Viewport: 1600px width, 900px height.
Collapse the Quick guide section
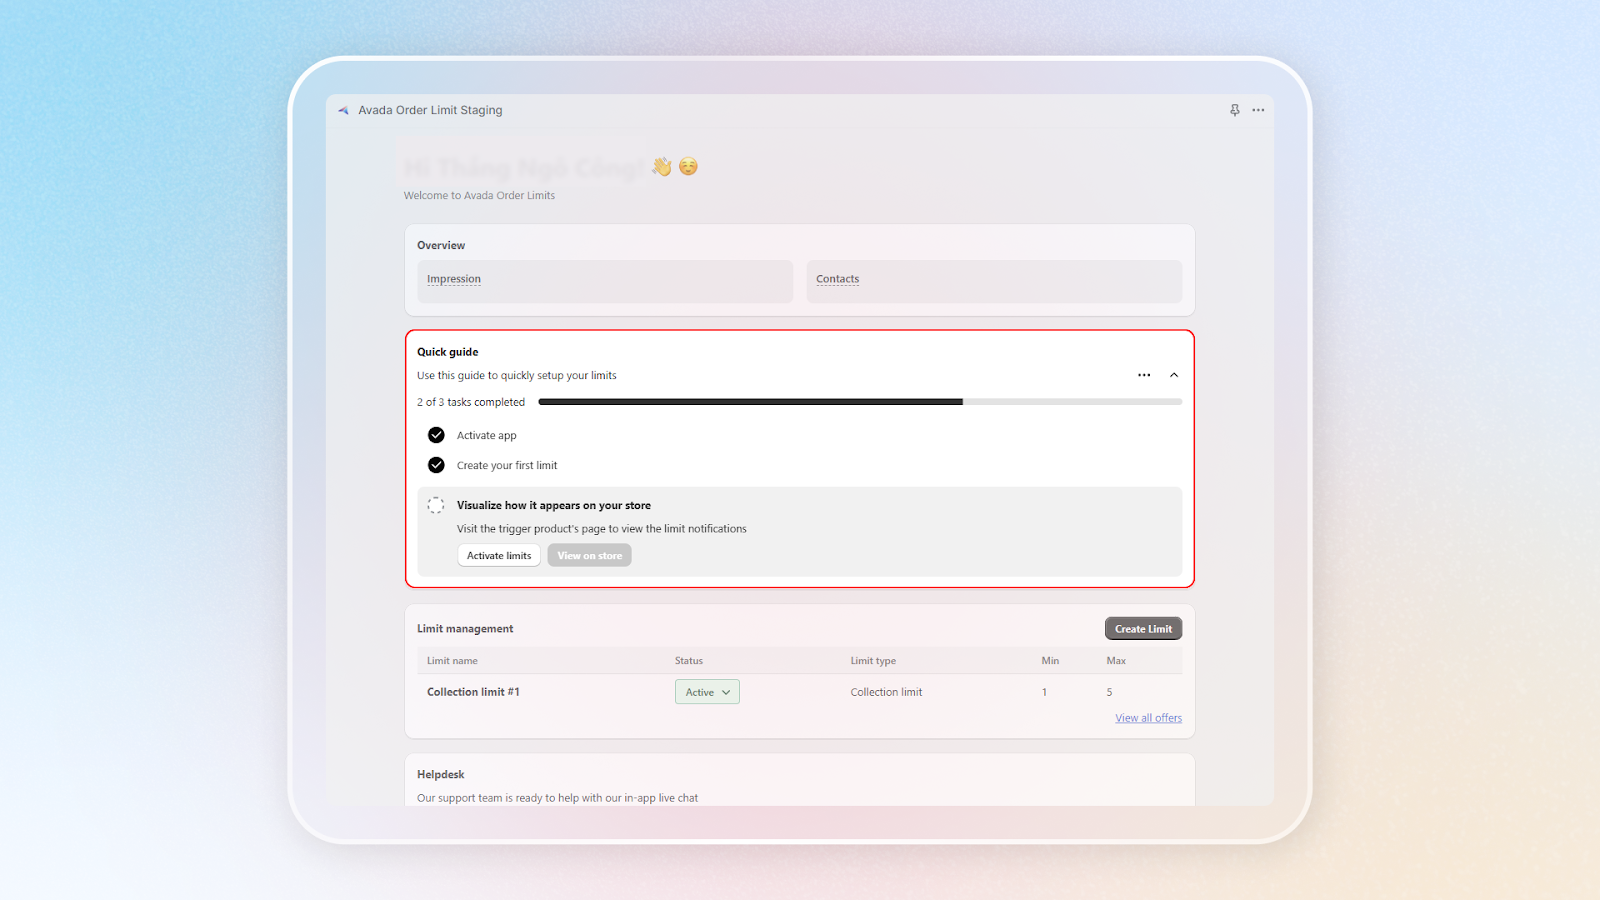[x=1174, y=375]
